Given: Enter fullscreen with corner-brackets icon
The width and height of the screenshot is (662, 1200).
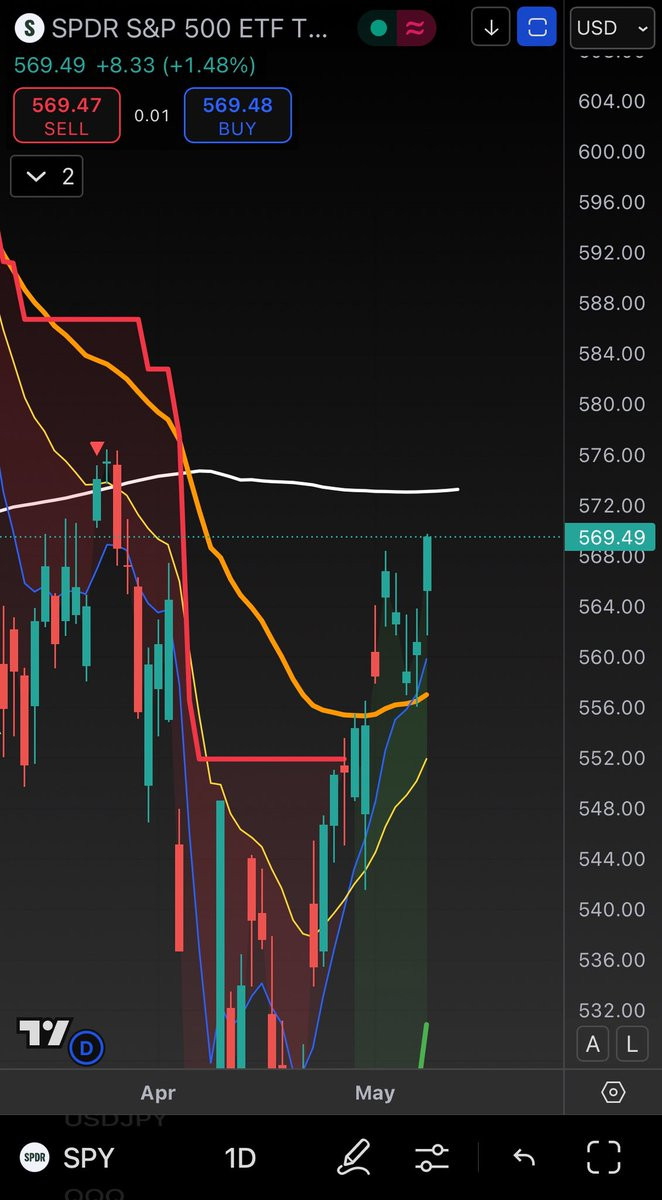Looking at the screenshot, I should (x=604, y=1157).
